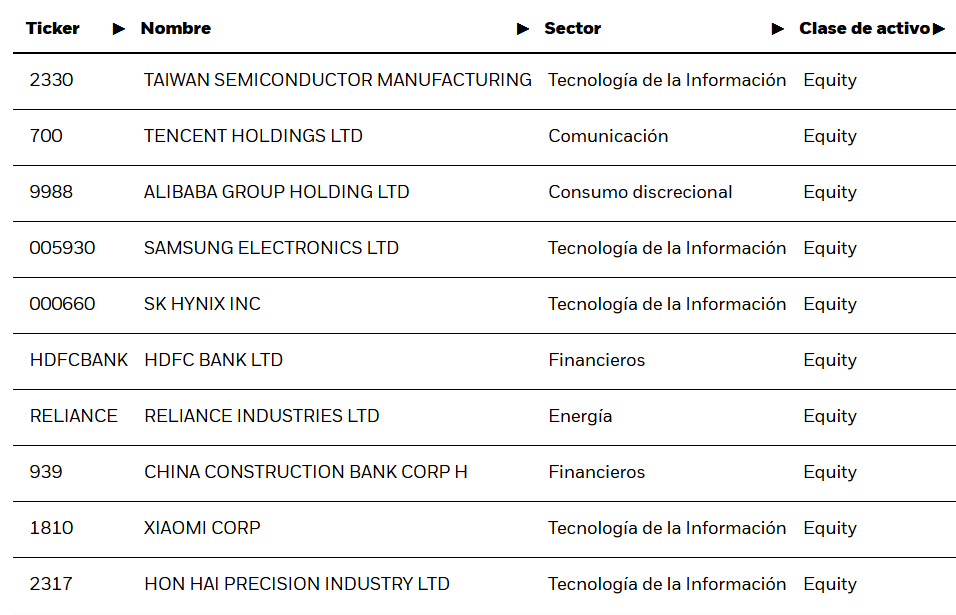
Task: Click the sort arrow beside Clase de activo
Action: 938,29
